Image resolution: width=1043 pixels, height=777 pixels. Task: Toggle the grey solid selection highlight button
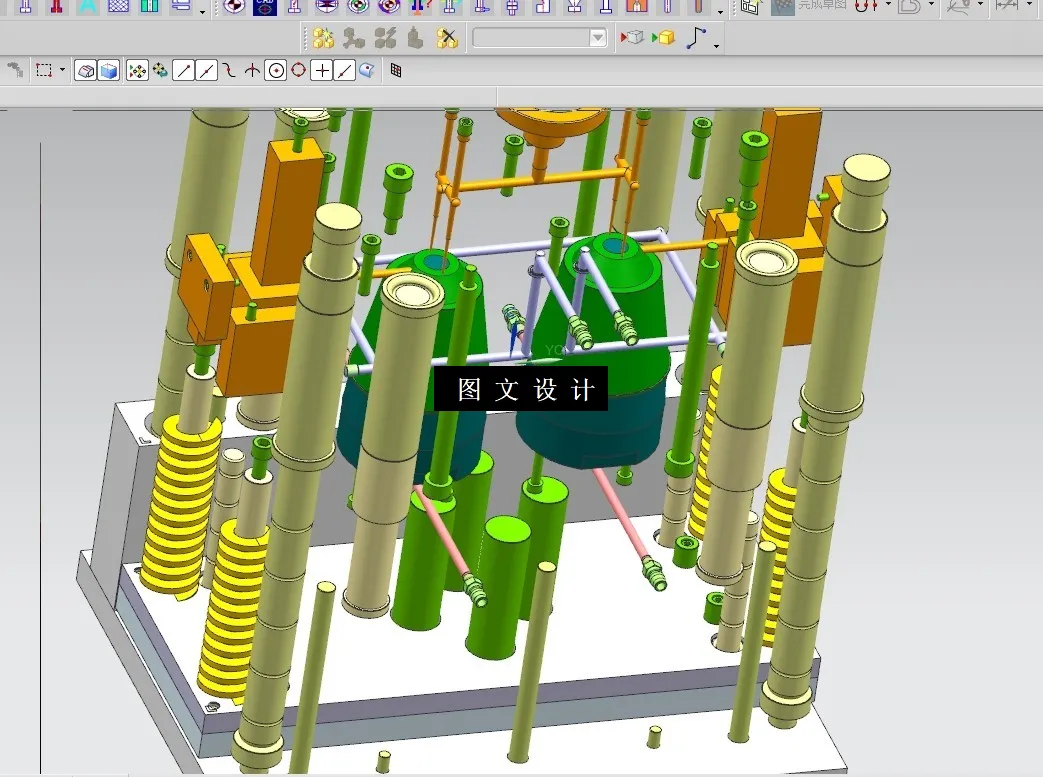point(85,70)
